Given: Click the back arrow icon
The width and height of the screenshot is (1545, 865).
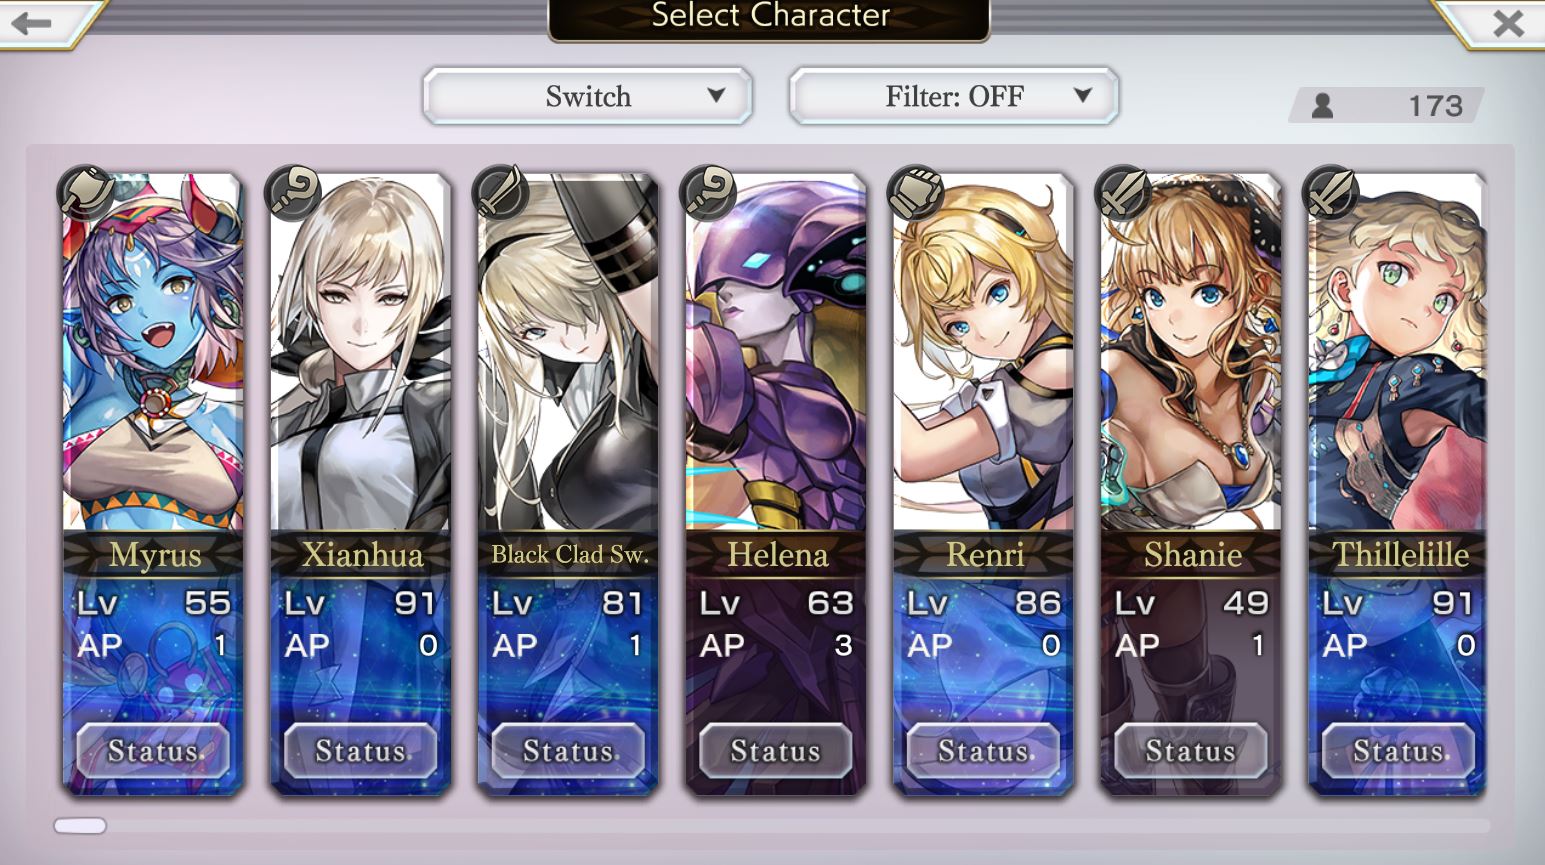Looking at the screenshot, I should coord(31,22).
